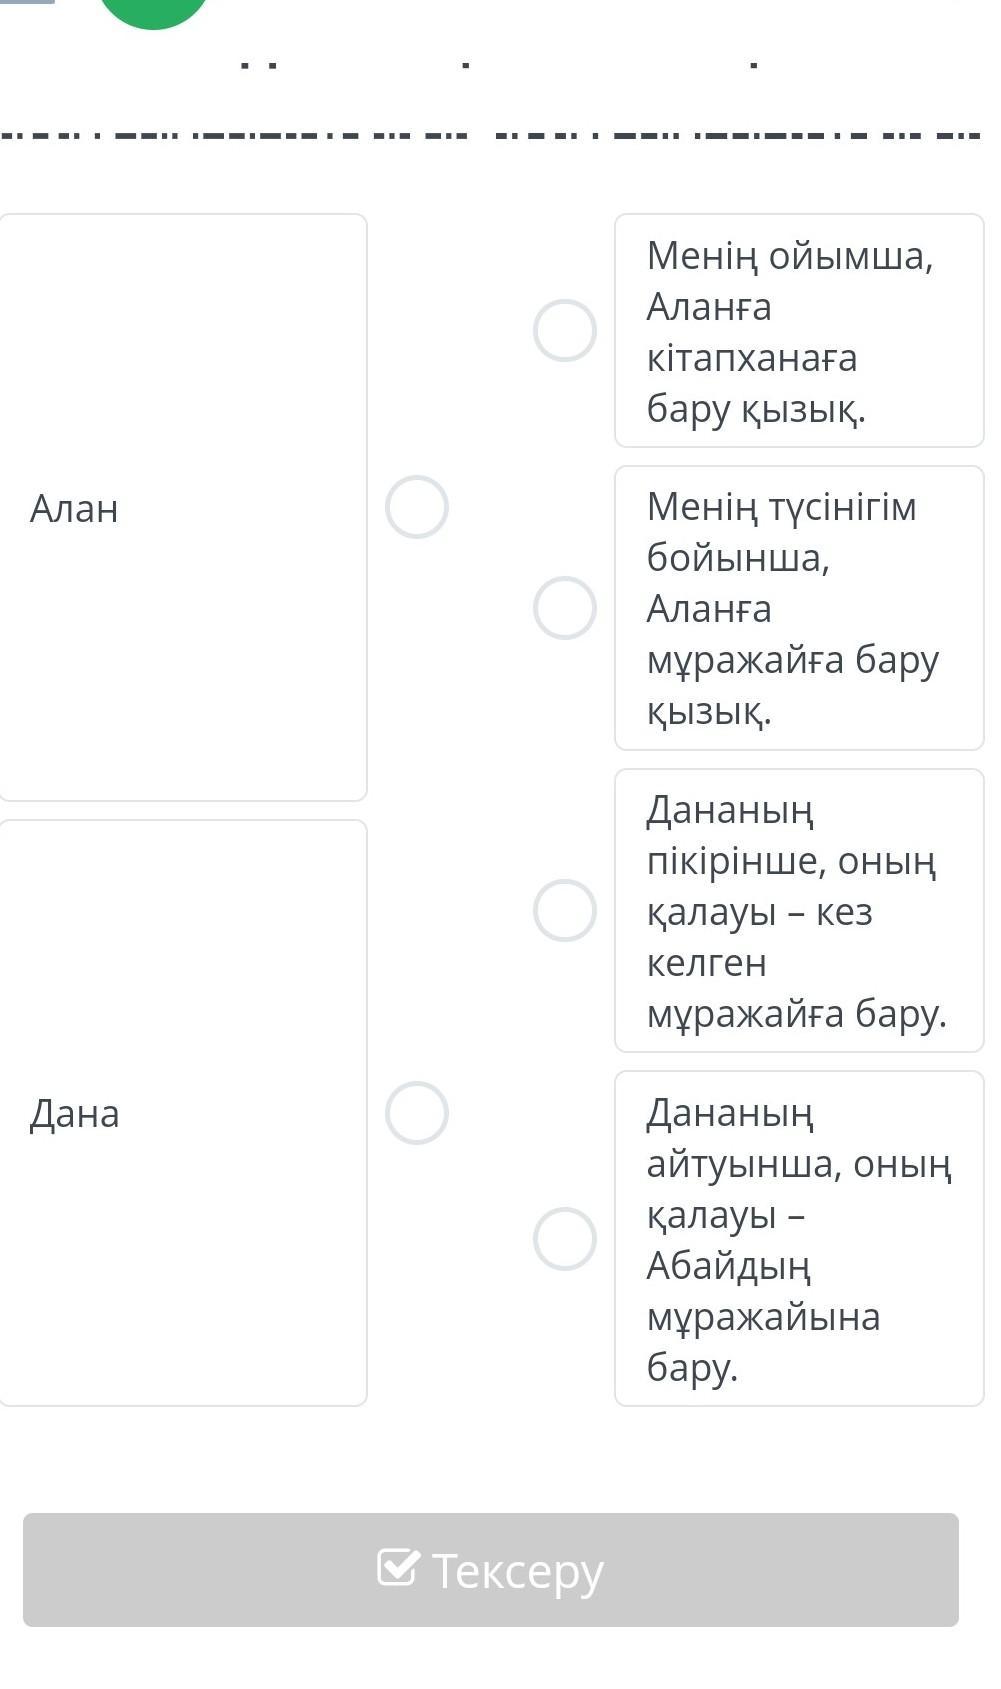Click the 'Алан' name text
This screenshot has height=1689, width=1001.
pyautogui.click(x=74, y=509)
